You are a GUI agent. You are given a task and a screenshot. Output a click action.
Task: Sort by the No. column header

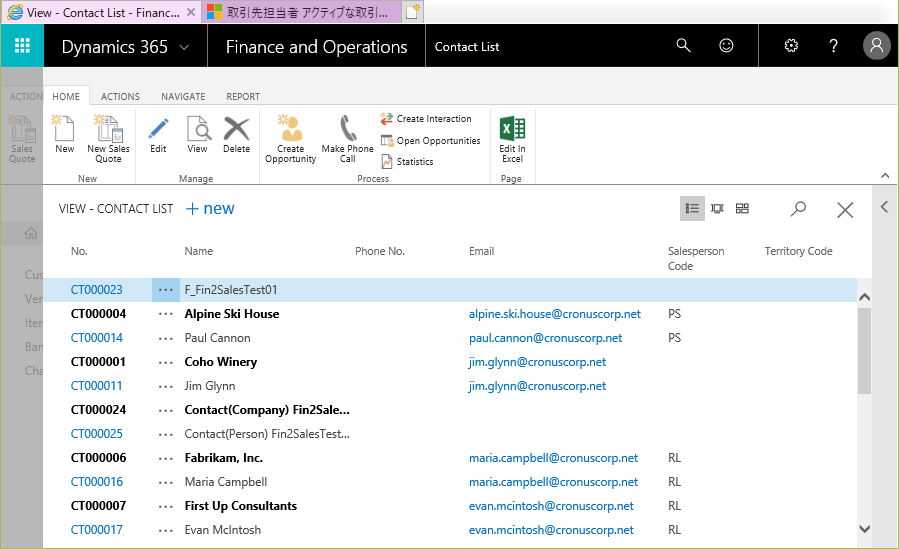pos(79,251)
